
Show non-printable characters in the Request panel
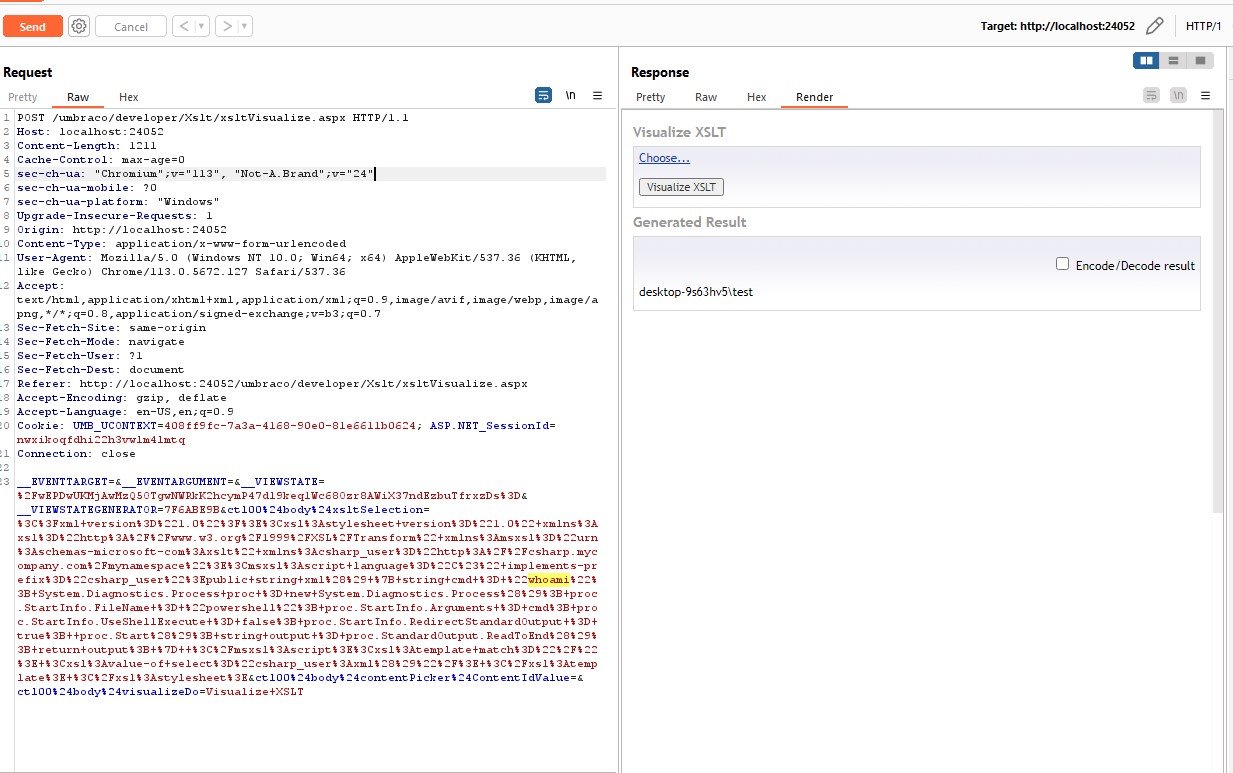571,96
